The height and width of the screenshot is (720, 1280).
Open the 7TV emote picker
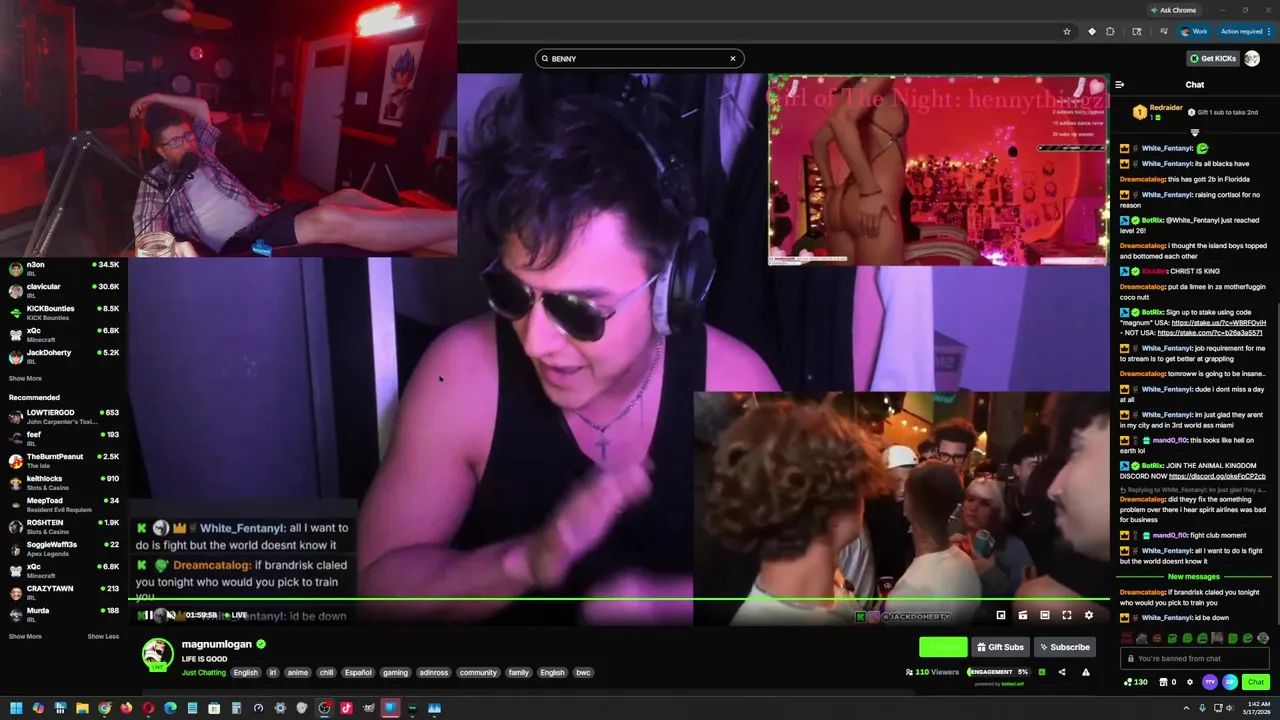coord(1210,682)
